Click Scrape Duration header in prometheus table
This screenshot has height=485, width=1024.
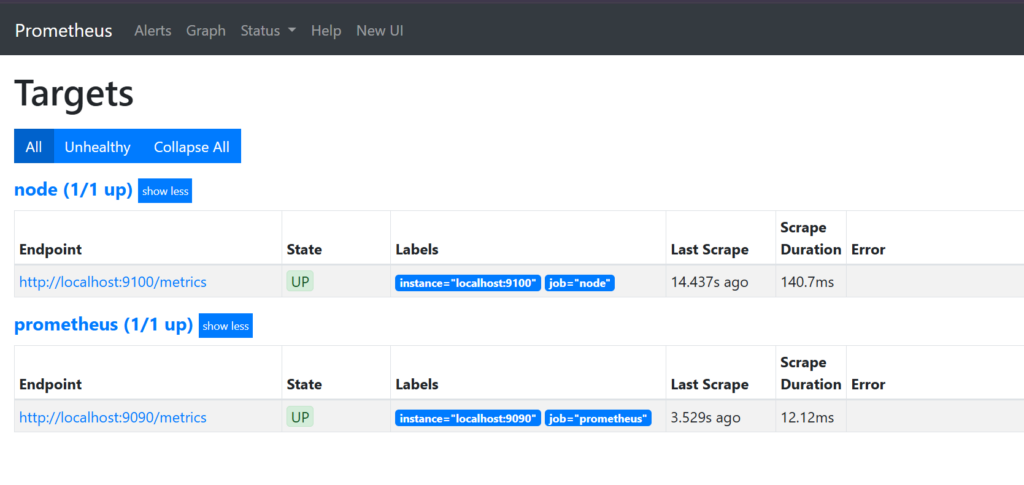tap(810, 373)
